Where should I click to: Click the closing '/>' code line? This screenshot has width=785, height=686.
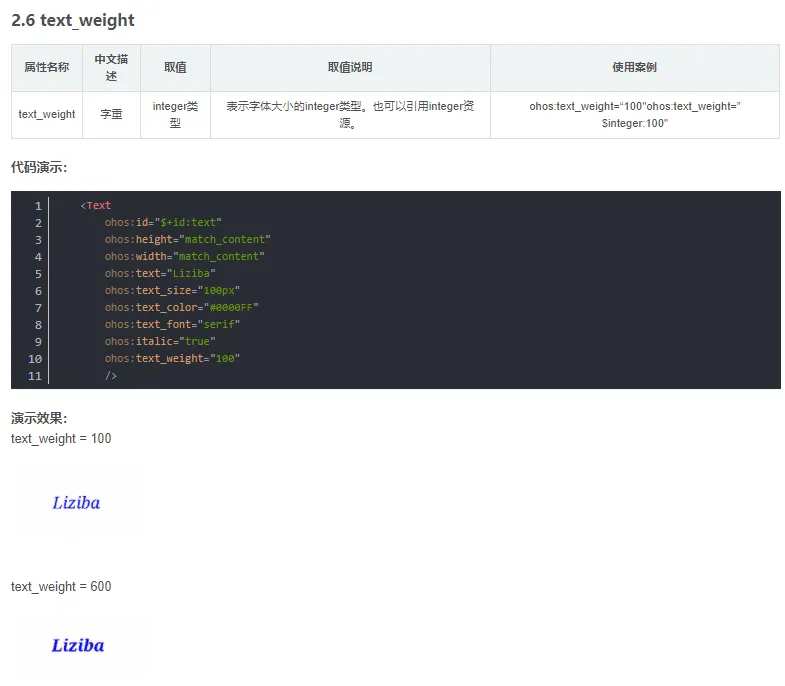point(111,376)
